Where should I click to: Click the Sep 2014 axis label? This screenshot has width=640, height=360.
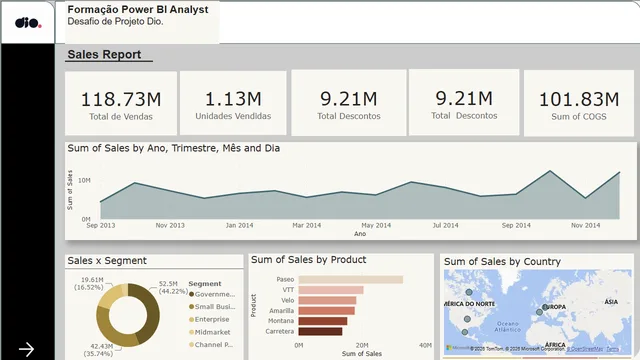pyautogui.click(x=516, y=225)
